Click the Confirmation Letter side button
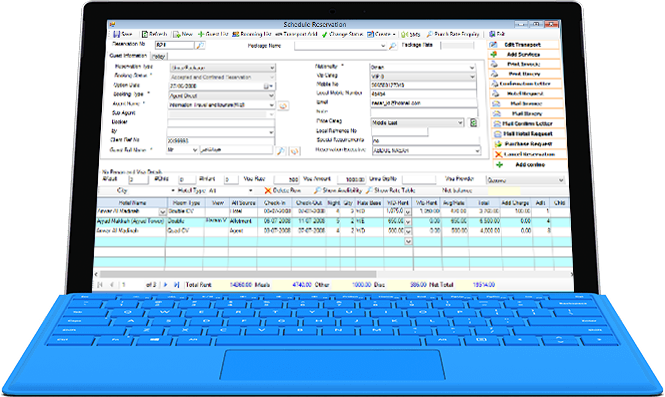Viewport: 665px width, 397px height. 525,84
